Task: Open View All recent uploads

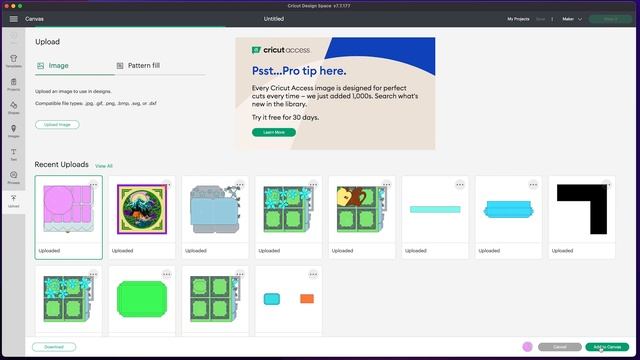Action: point(104,166)
